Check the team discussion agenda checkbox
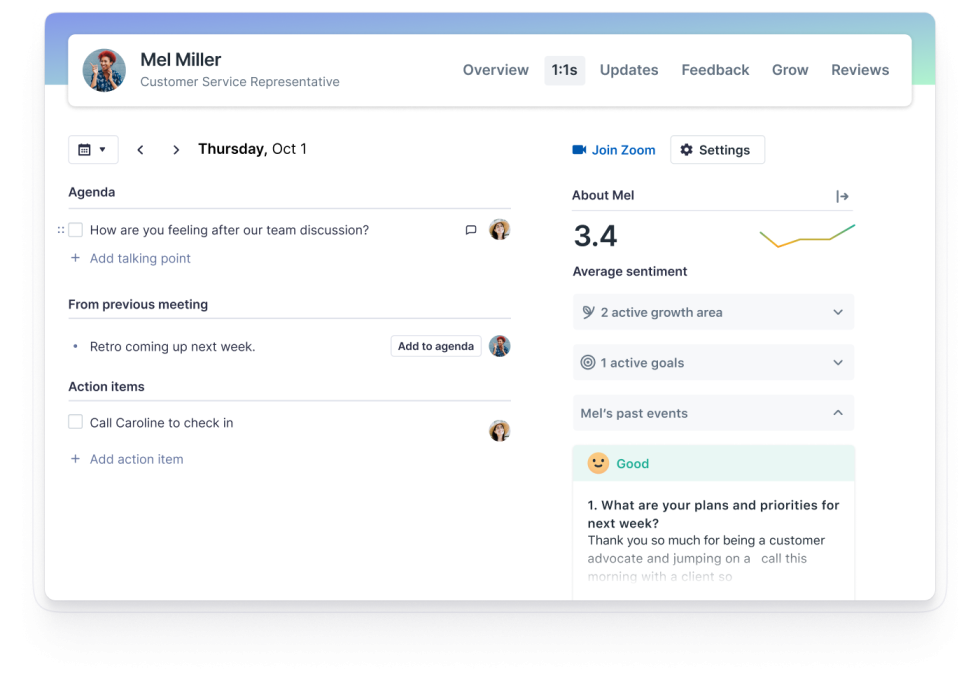This screenshot has height=690, width=980. (76, 230)
